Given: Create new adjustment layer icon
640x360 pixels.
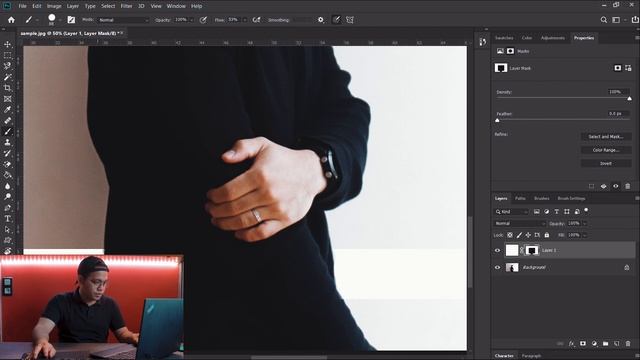Looking at the screenshot, I should [594, 344].
